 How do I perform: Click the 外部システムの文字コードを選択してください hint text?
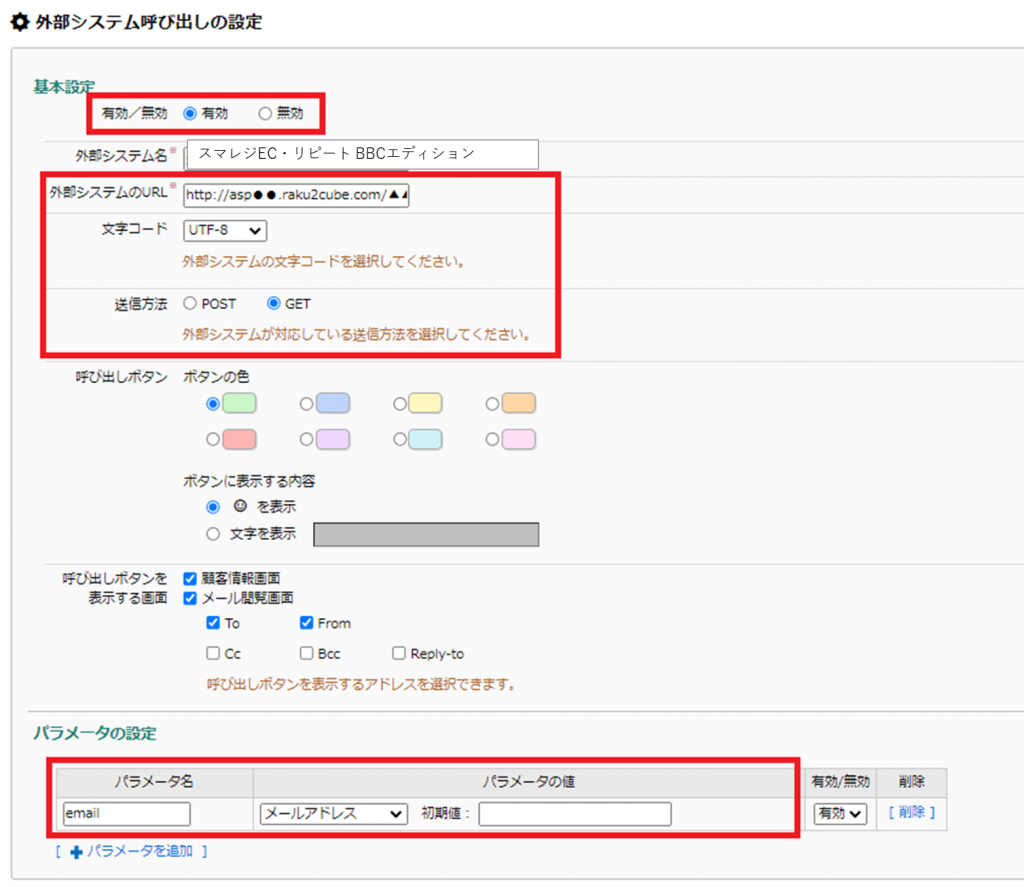click(324, 262)
